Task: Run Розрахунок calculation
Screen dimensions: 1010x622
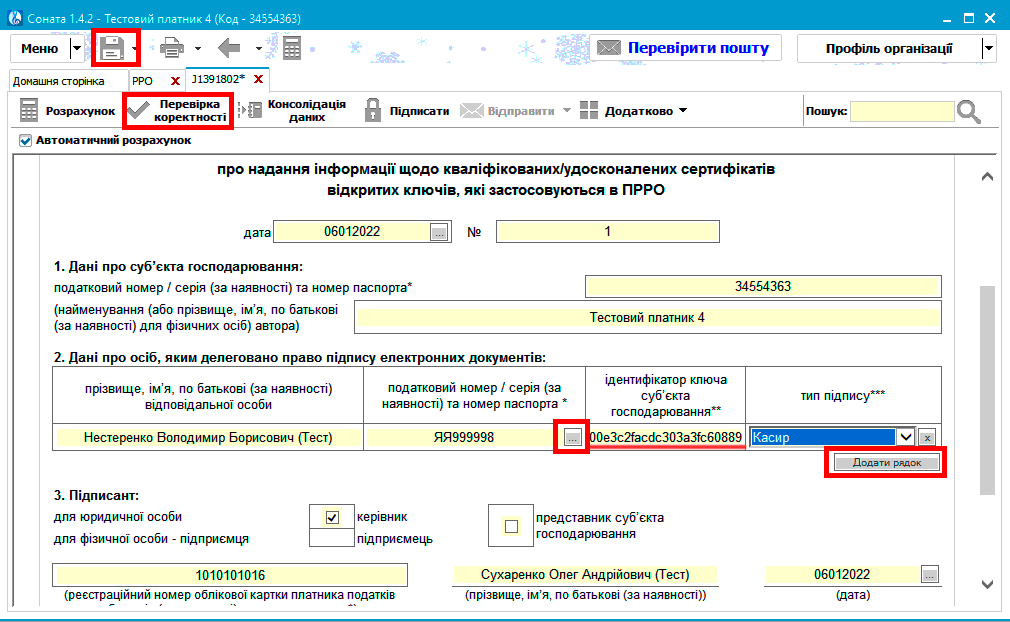Action: [65, 111]
